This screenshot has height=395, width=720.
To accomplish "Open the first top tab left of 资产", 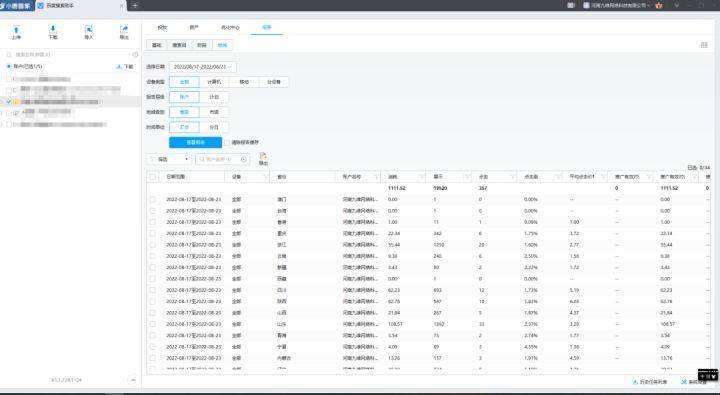I will (162, 28).
